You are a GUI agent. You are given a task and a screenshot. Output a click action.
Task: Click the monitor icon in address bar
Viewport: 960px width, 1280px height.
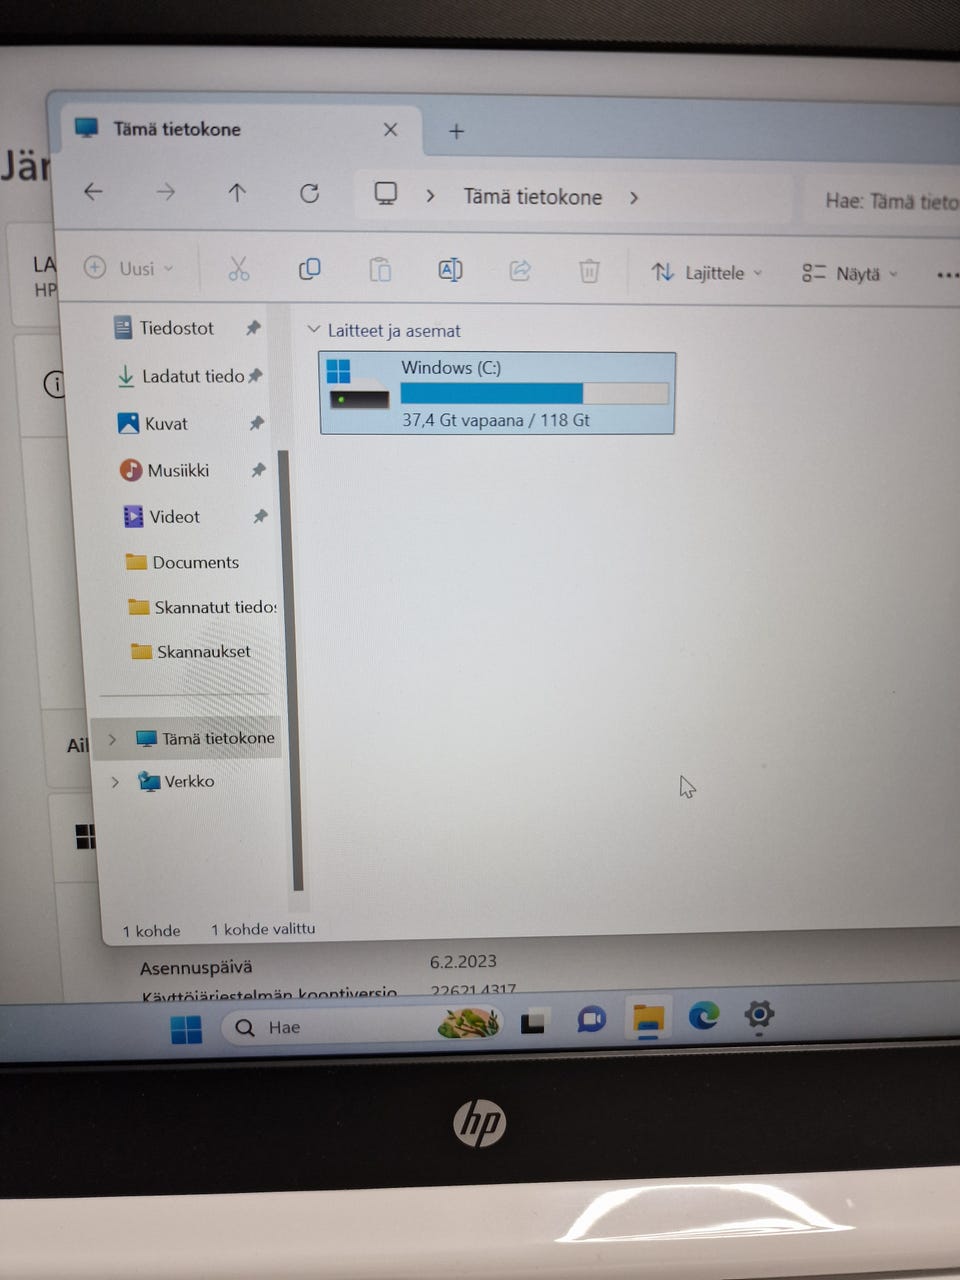(386, 194)
